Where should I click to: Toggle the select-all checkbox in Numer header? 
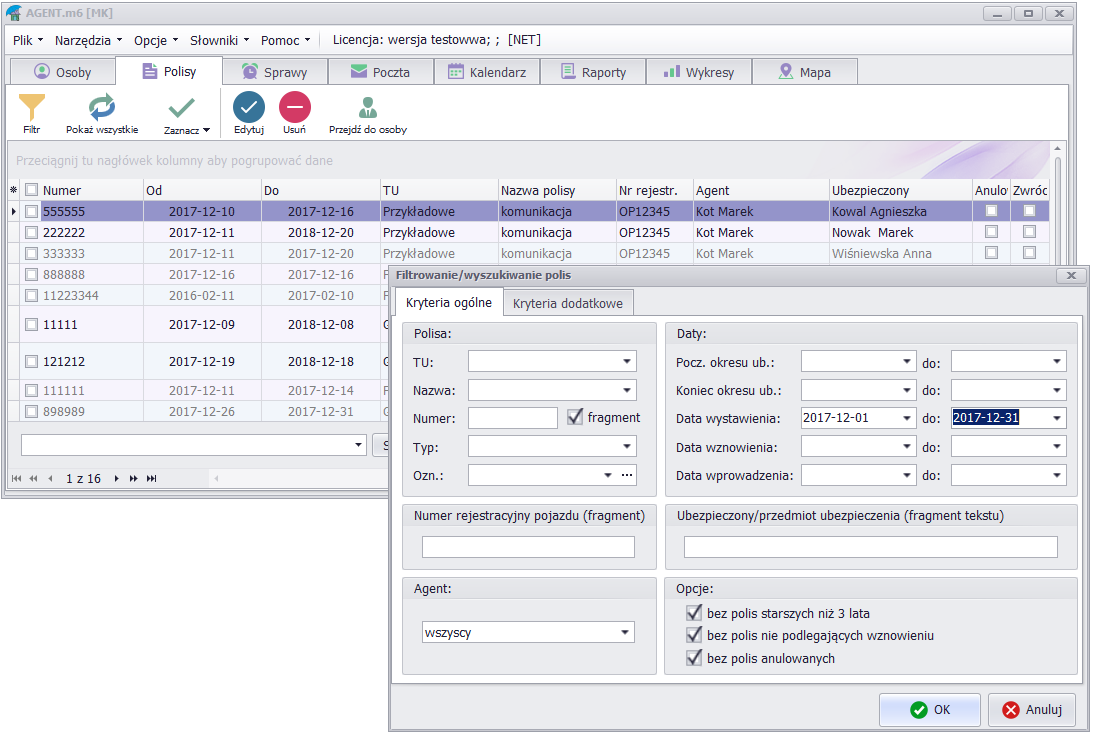click(31, 189)
